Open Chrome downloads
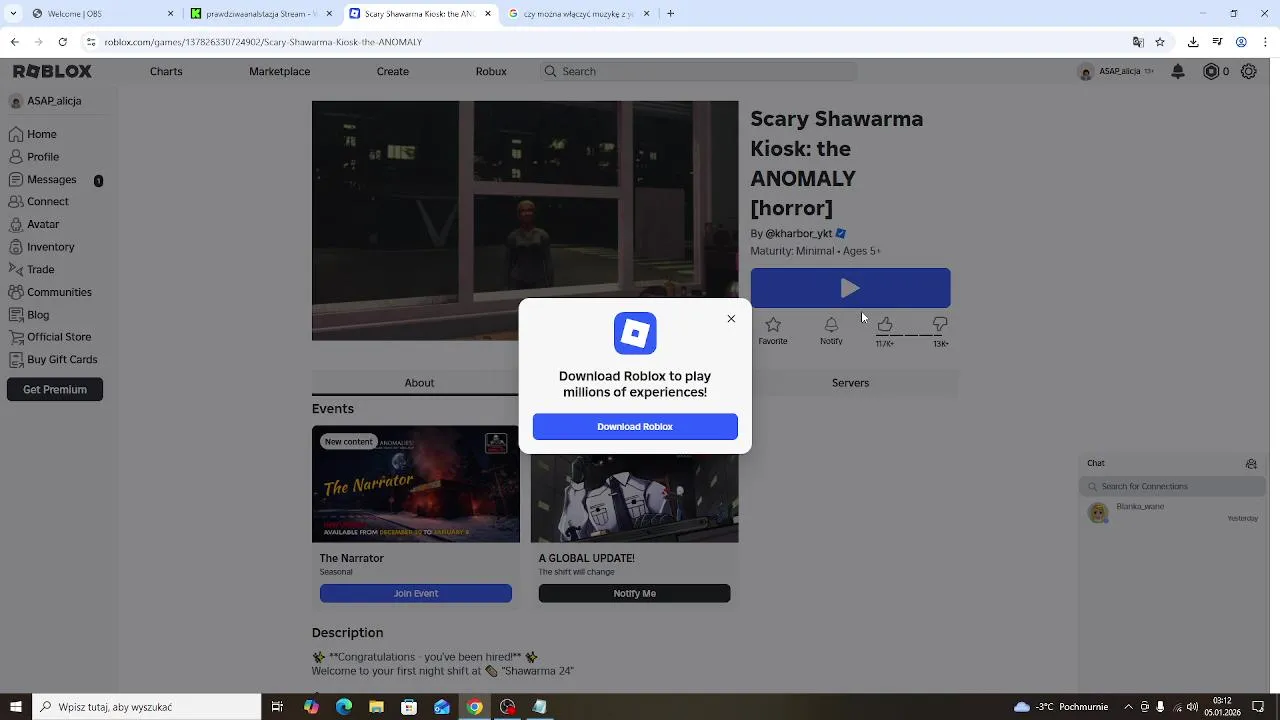This screenshot has height=720, width=1280. pyautogui.click(x=1193, y=42)
